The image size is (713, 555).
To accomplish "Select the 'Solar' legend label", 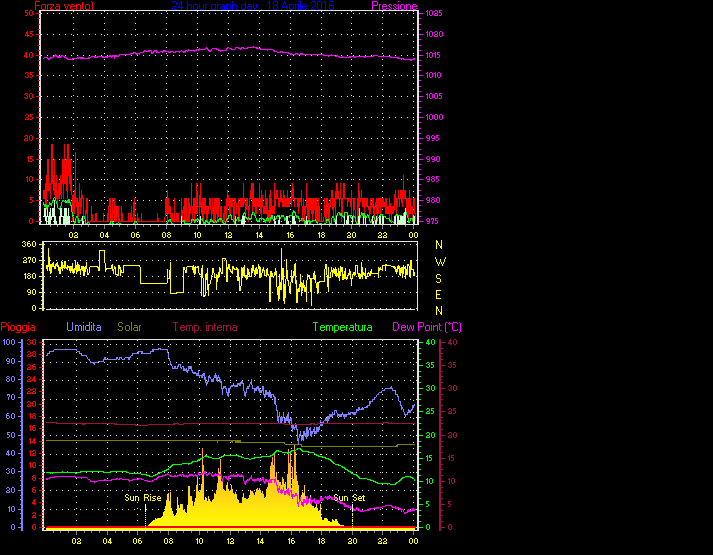I will 129,327.
